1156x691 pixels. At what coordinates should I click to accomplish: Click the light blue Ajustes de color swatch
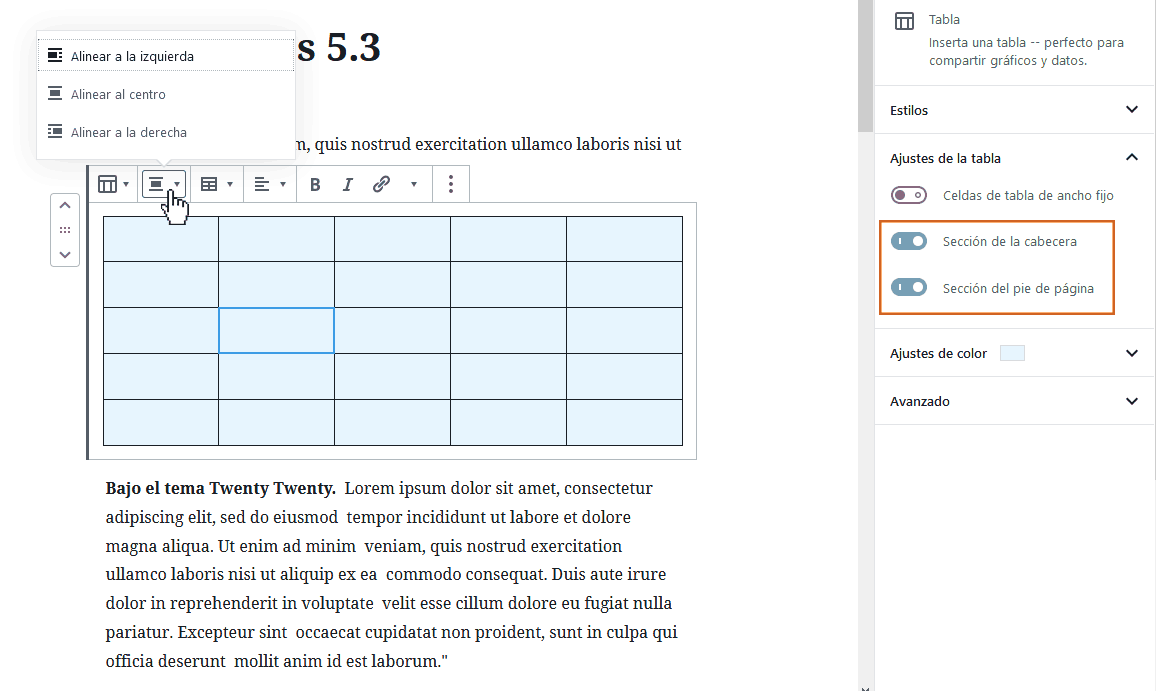[x=1012, y=354]
